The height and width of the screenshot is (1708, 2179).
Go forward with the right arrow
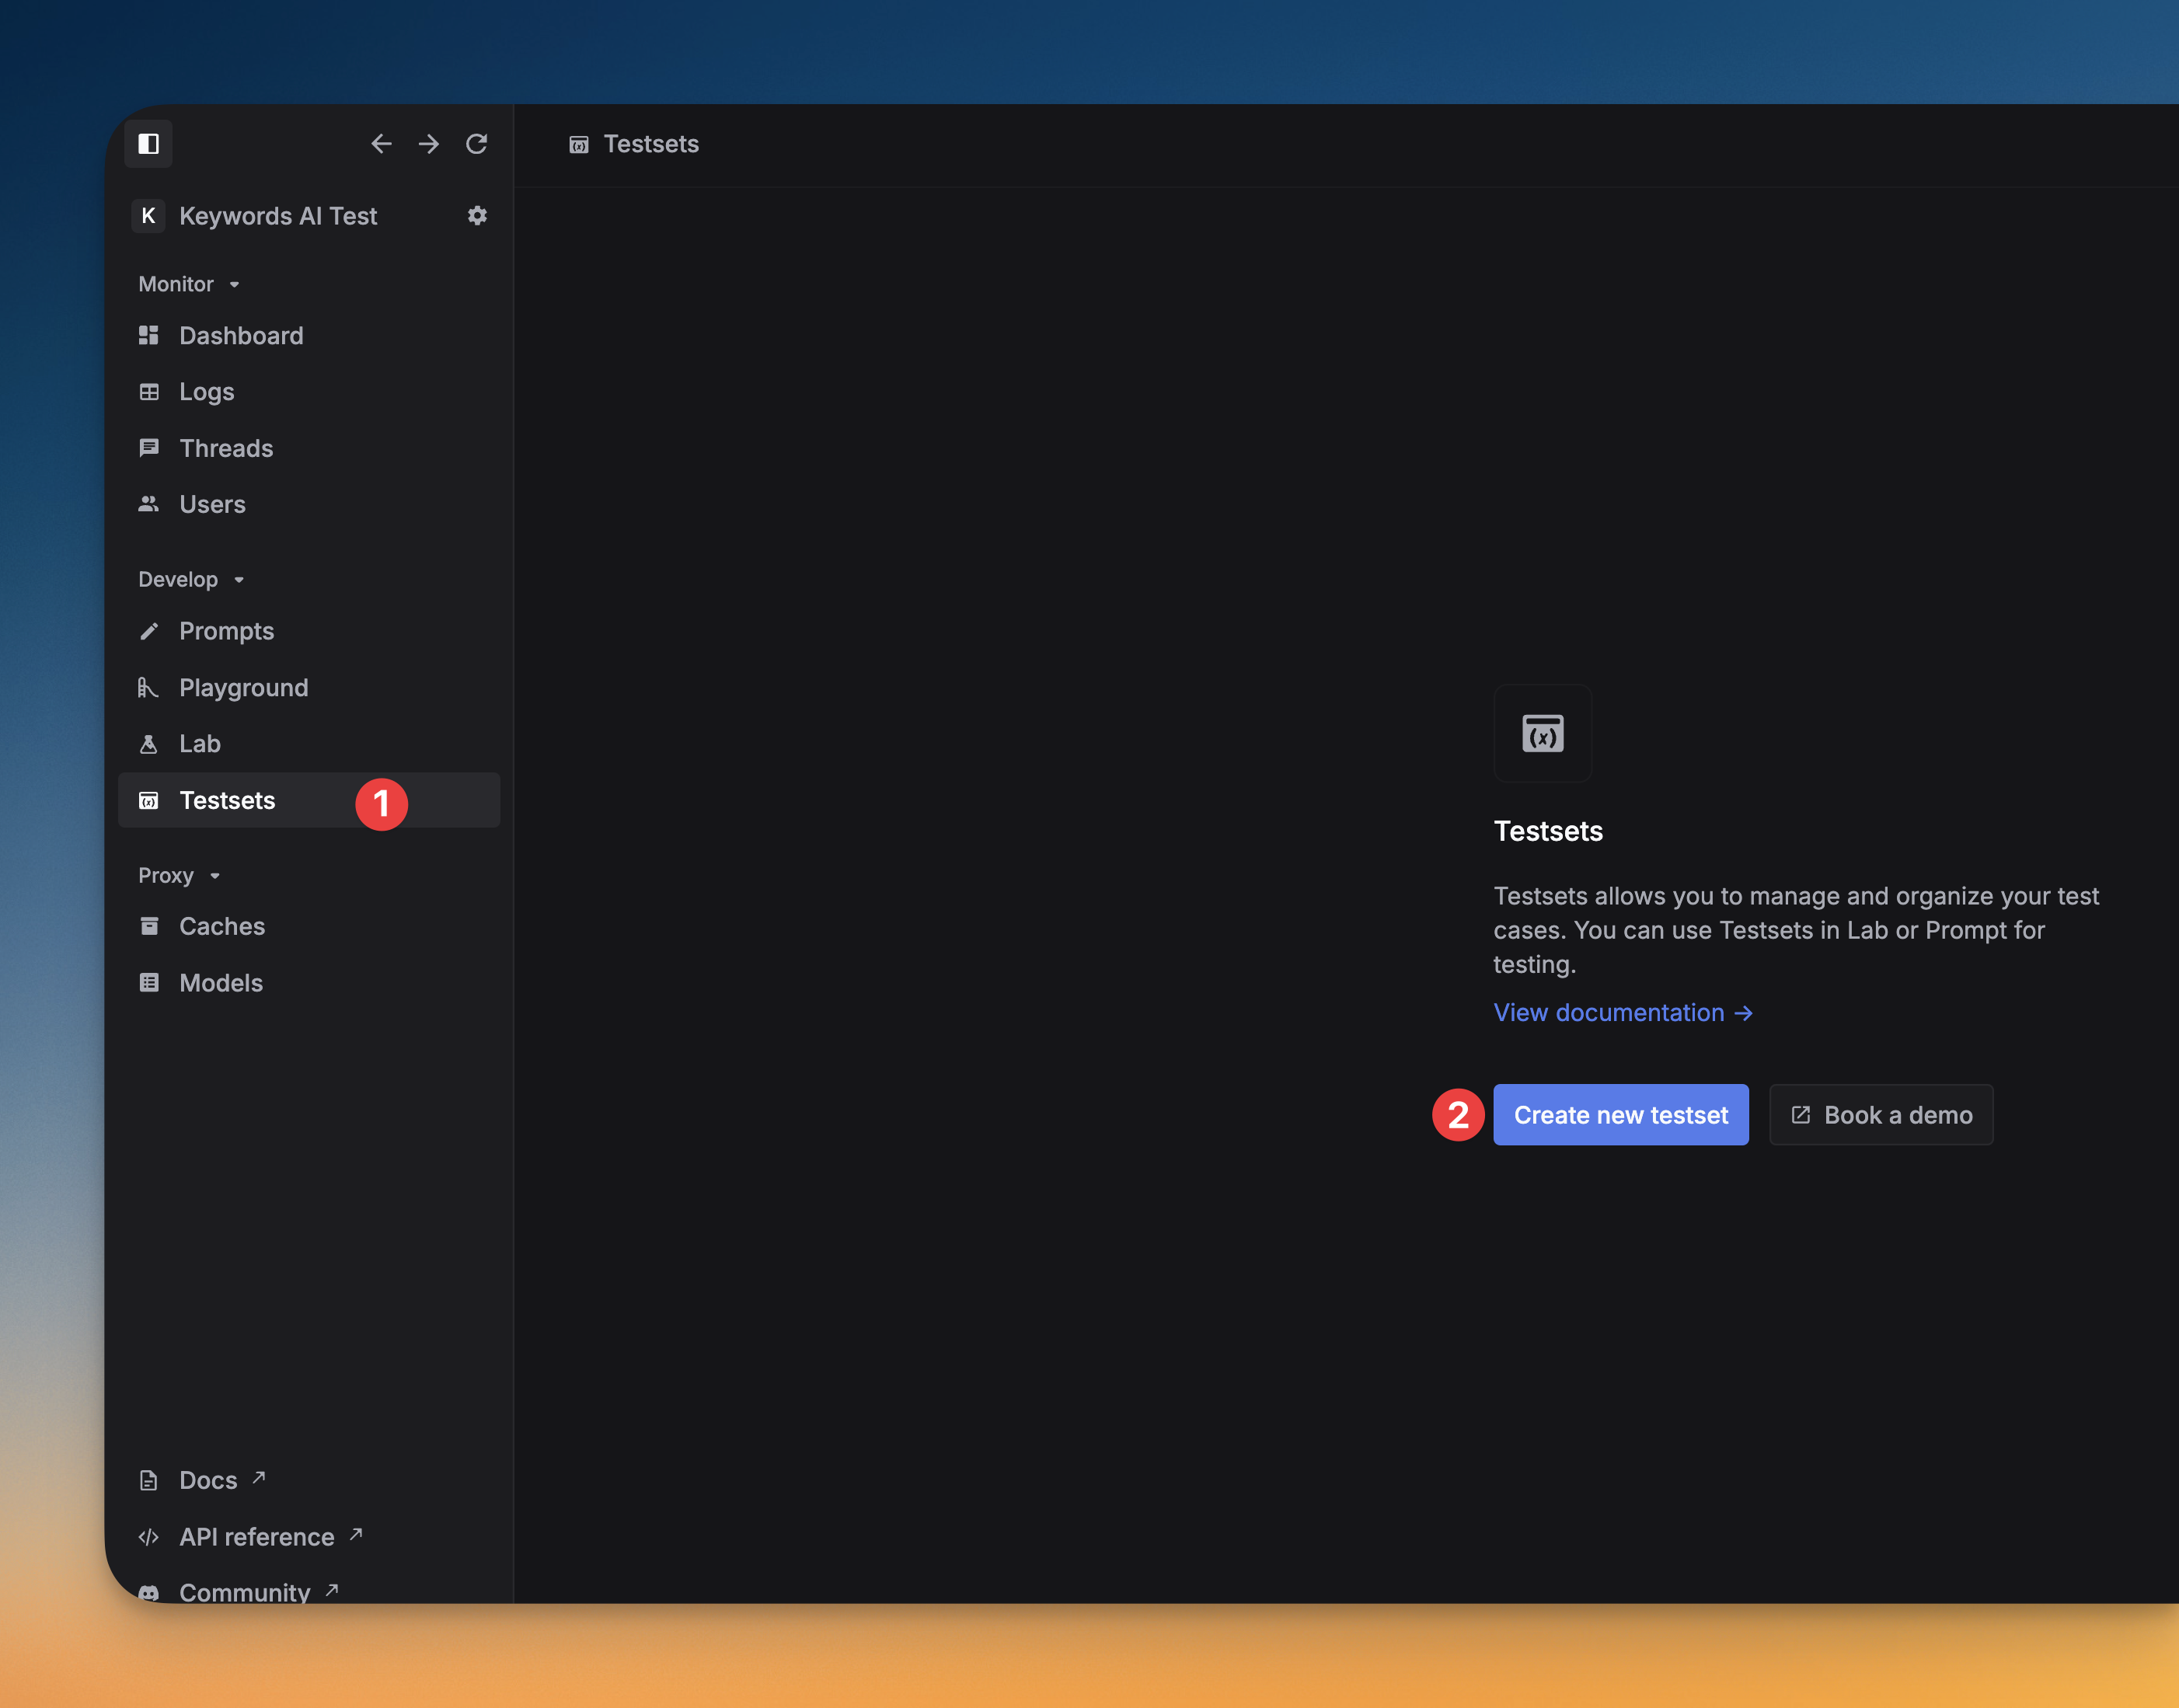click(429, 144)
